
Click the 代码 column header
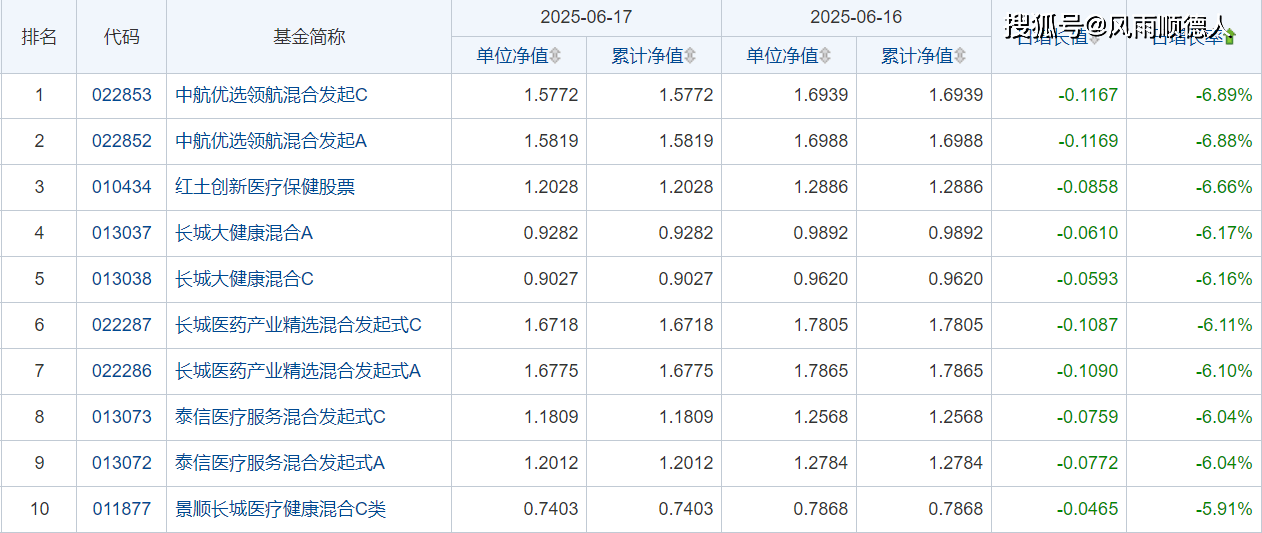(122, 37)
